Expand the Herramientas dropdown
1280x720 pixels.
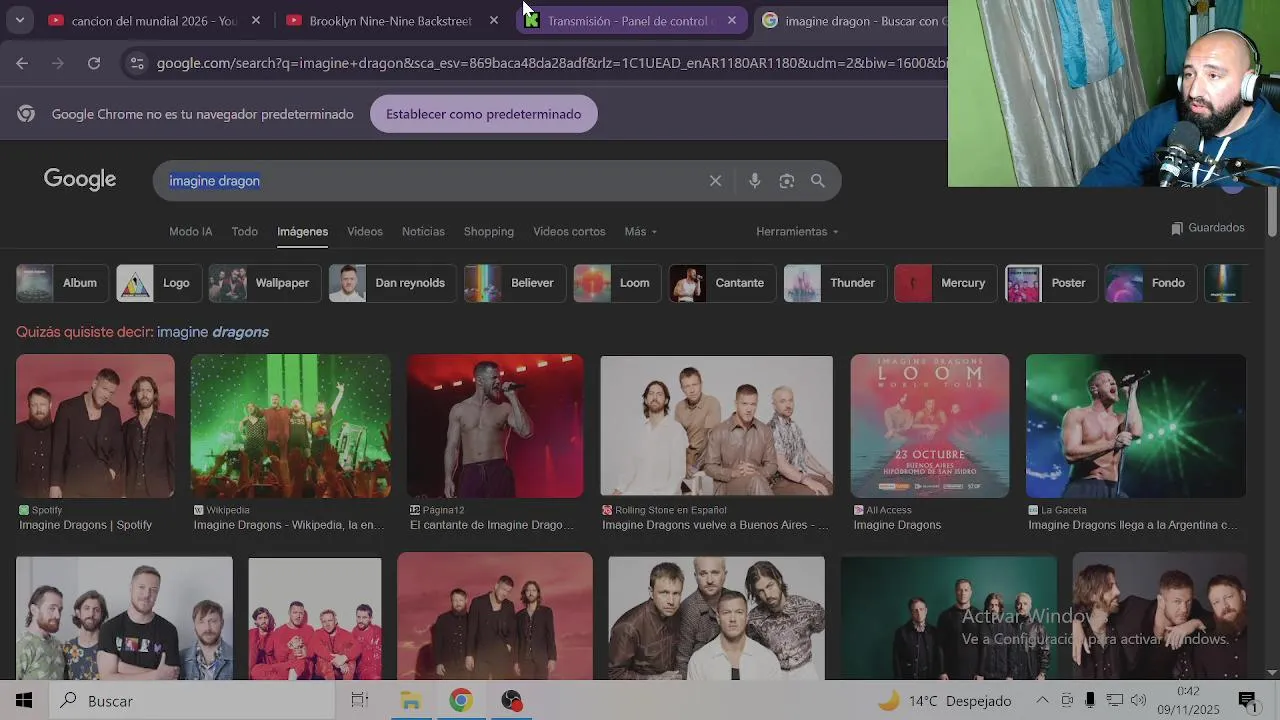coord(797,231)
